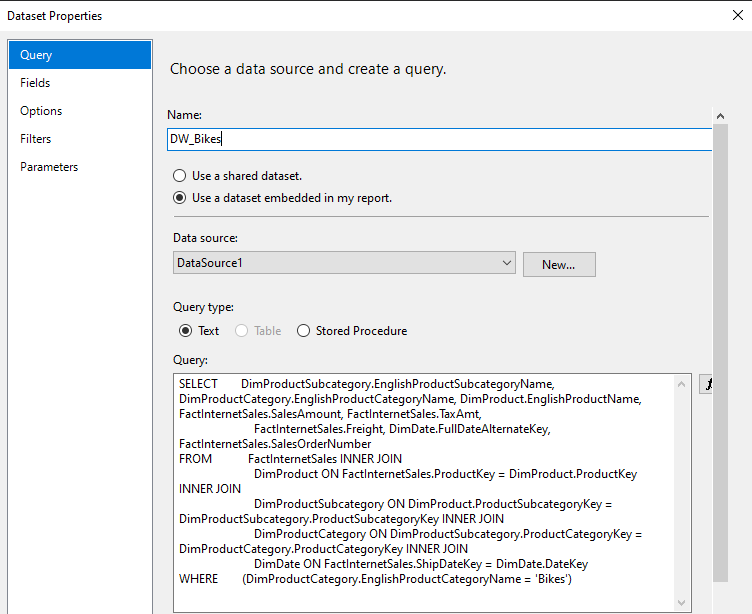Image resolution: width=752 pixels, height=614 pixels.
Task: Select 'Use a shared dataset' radio option
Action: (180, 176)
